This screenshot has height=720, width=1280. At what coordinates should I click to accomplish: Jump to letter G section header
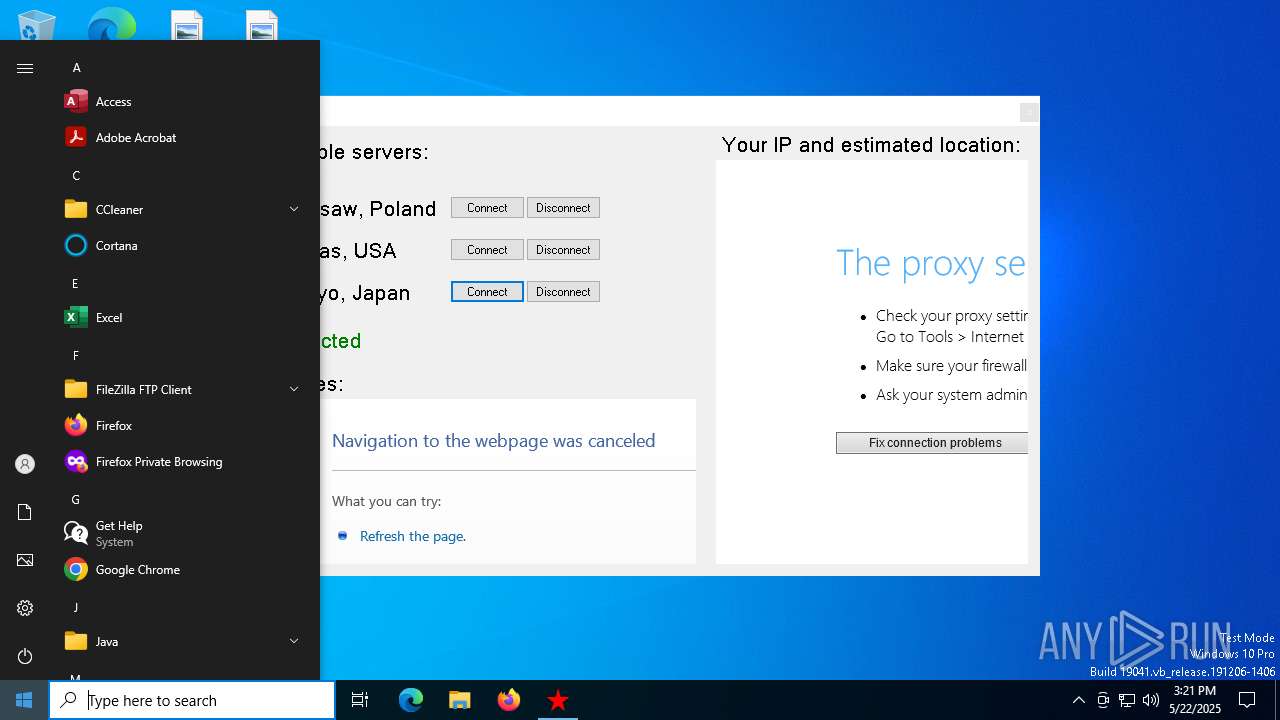(x=76, y=500)
